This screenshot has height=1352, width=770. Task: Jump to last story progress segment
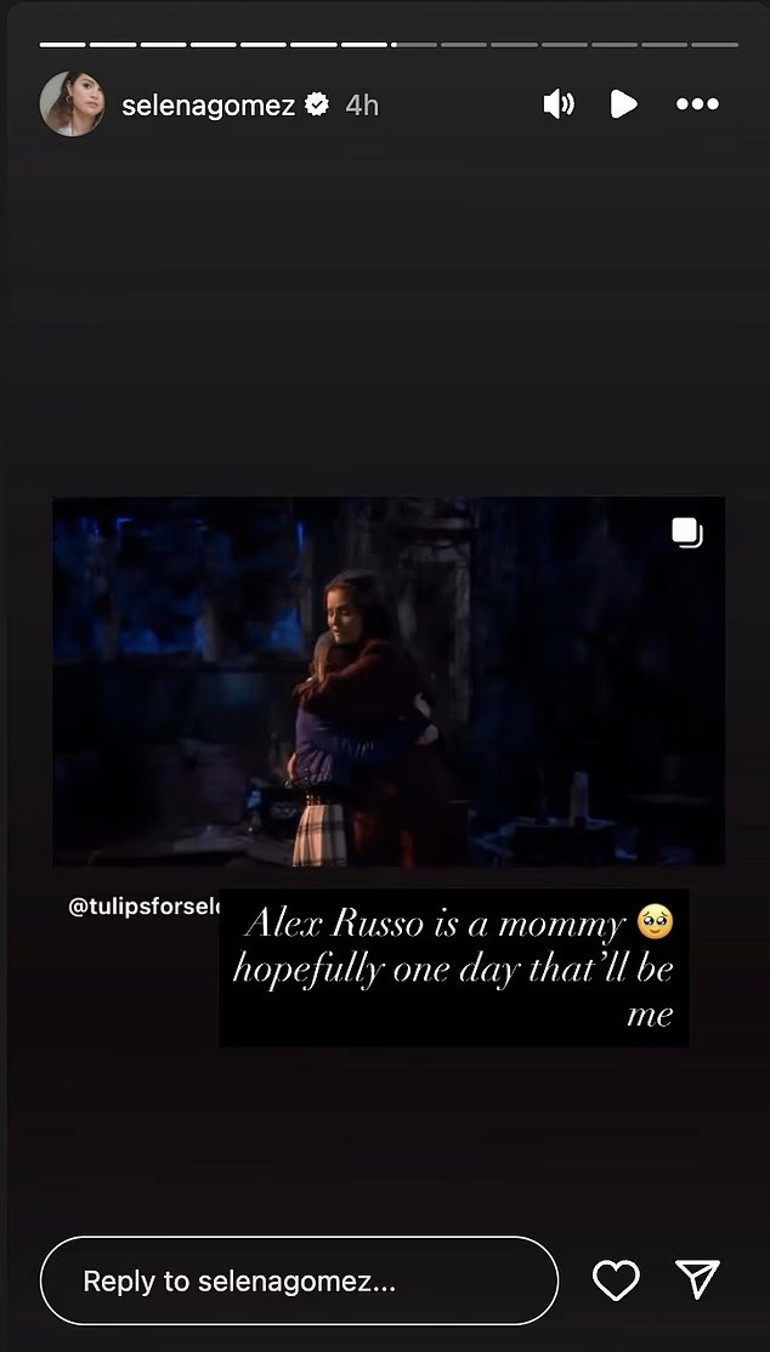(x=714, y=44)
